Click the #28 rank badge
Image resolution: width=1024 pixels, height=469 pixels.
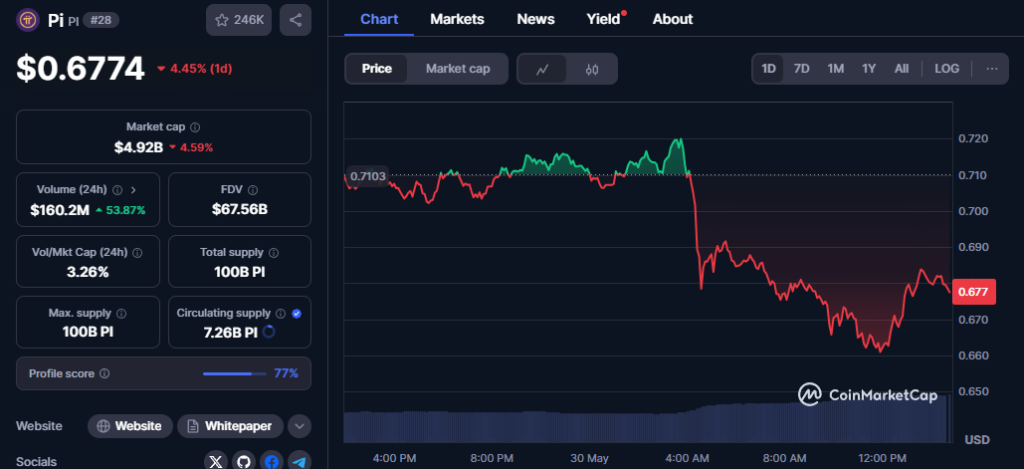tap(101, 20)
